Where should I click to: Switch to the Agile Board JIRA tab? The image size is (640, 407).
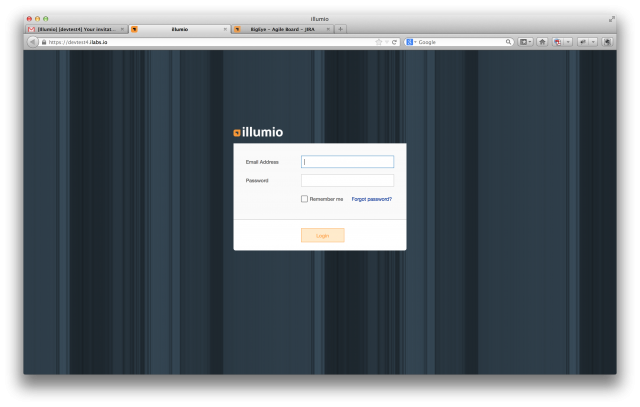pos(282,29)
